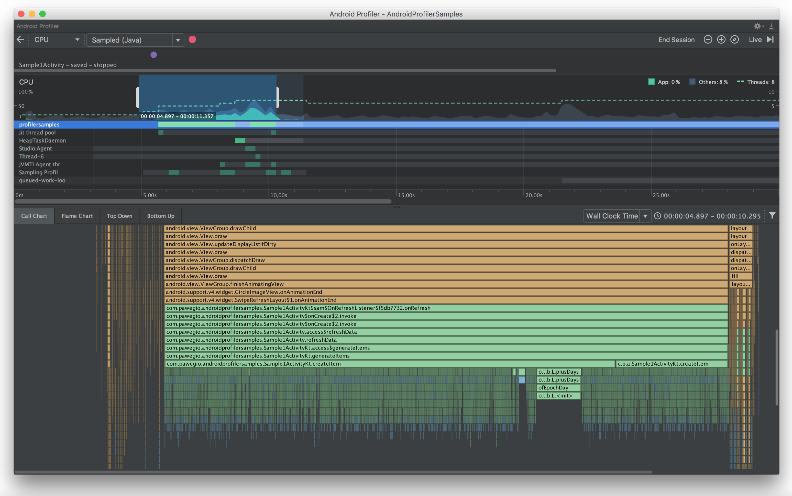Select the Thread-6 thread row
The width and height of the screenshot is (792, 496).
tap(397, 157)
